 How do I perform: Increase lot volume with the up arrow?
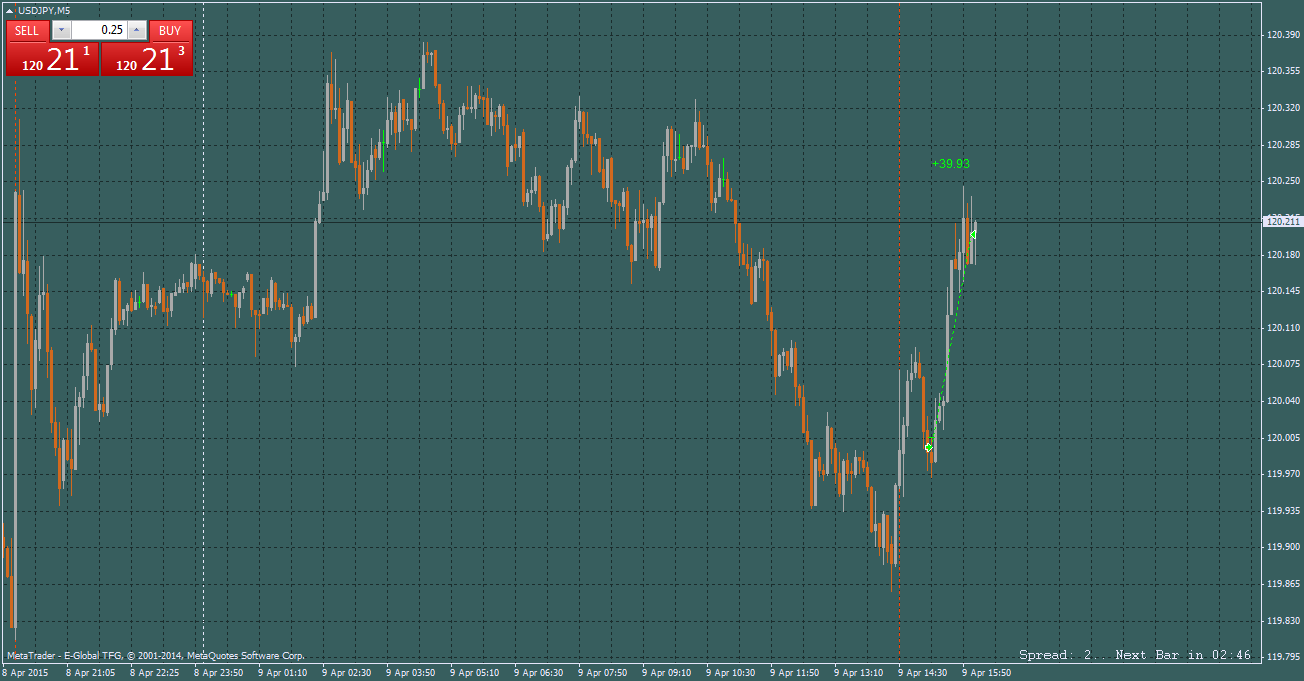[137, 31]
